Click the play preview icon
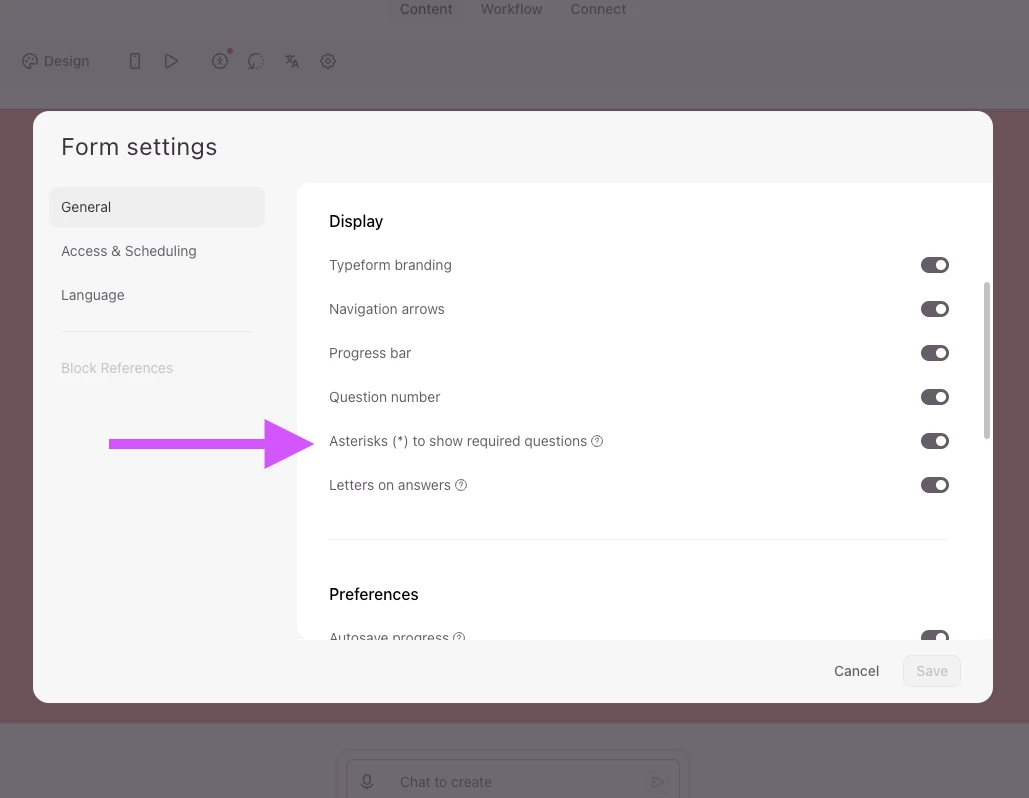 coord(171,61)
